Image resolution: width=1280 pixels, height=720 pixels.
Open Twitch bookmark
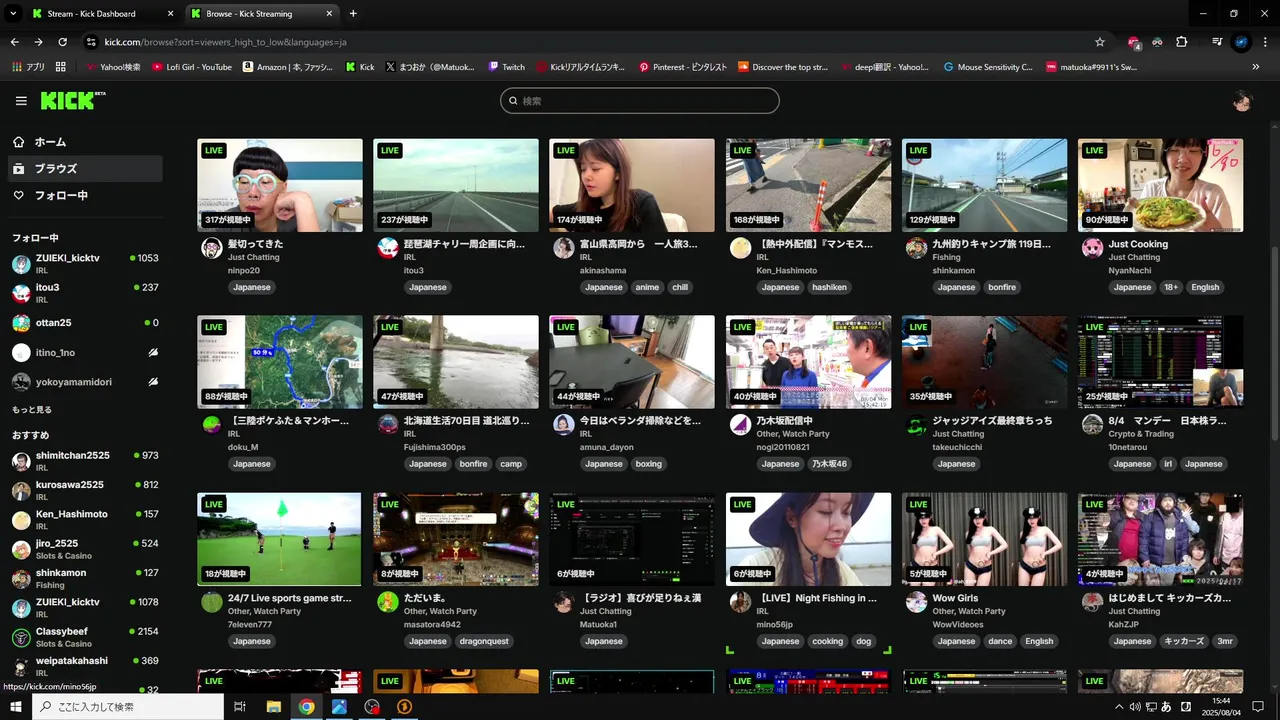[x=506, y=67]
